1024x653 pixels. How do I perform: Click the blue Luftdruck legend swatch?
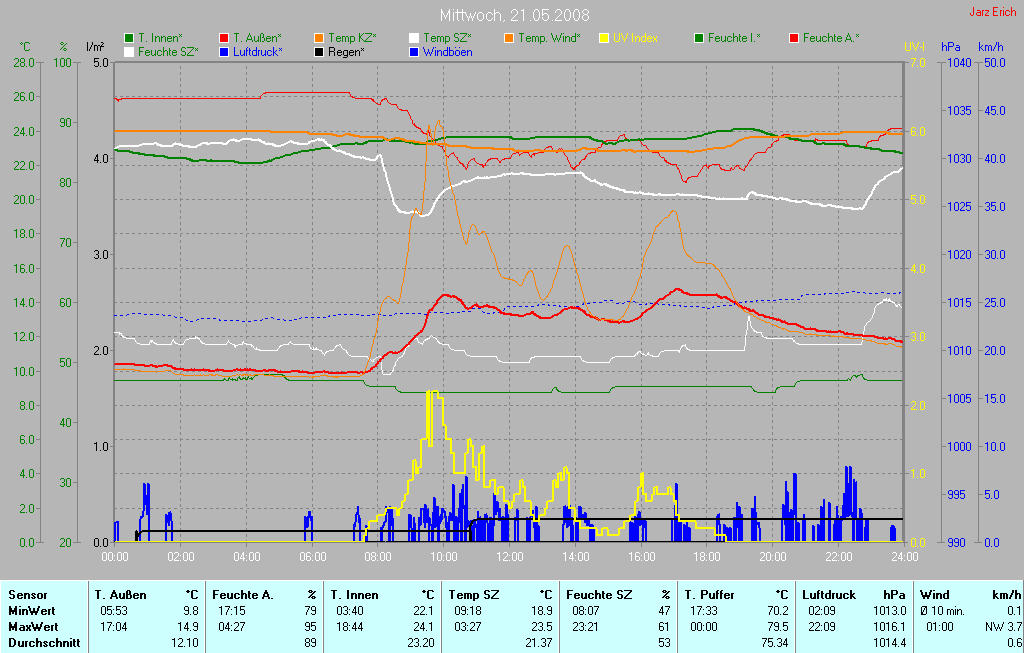(224, 52)
